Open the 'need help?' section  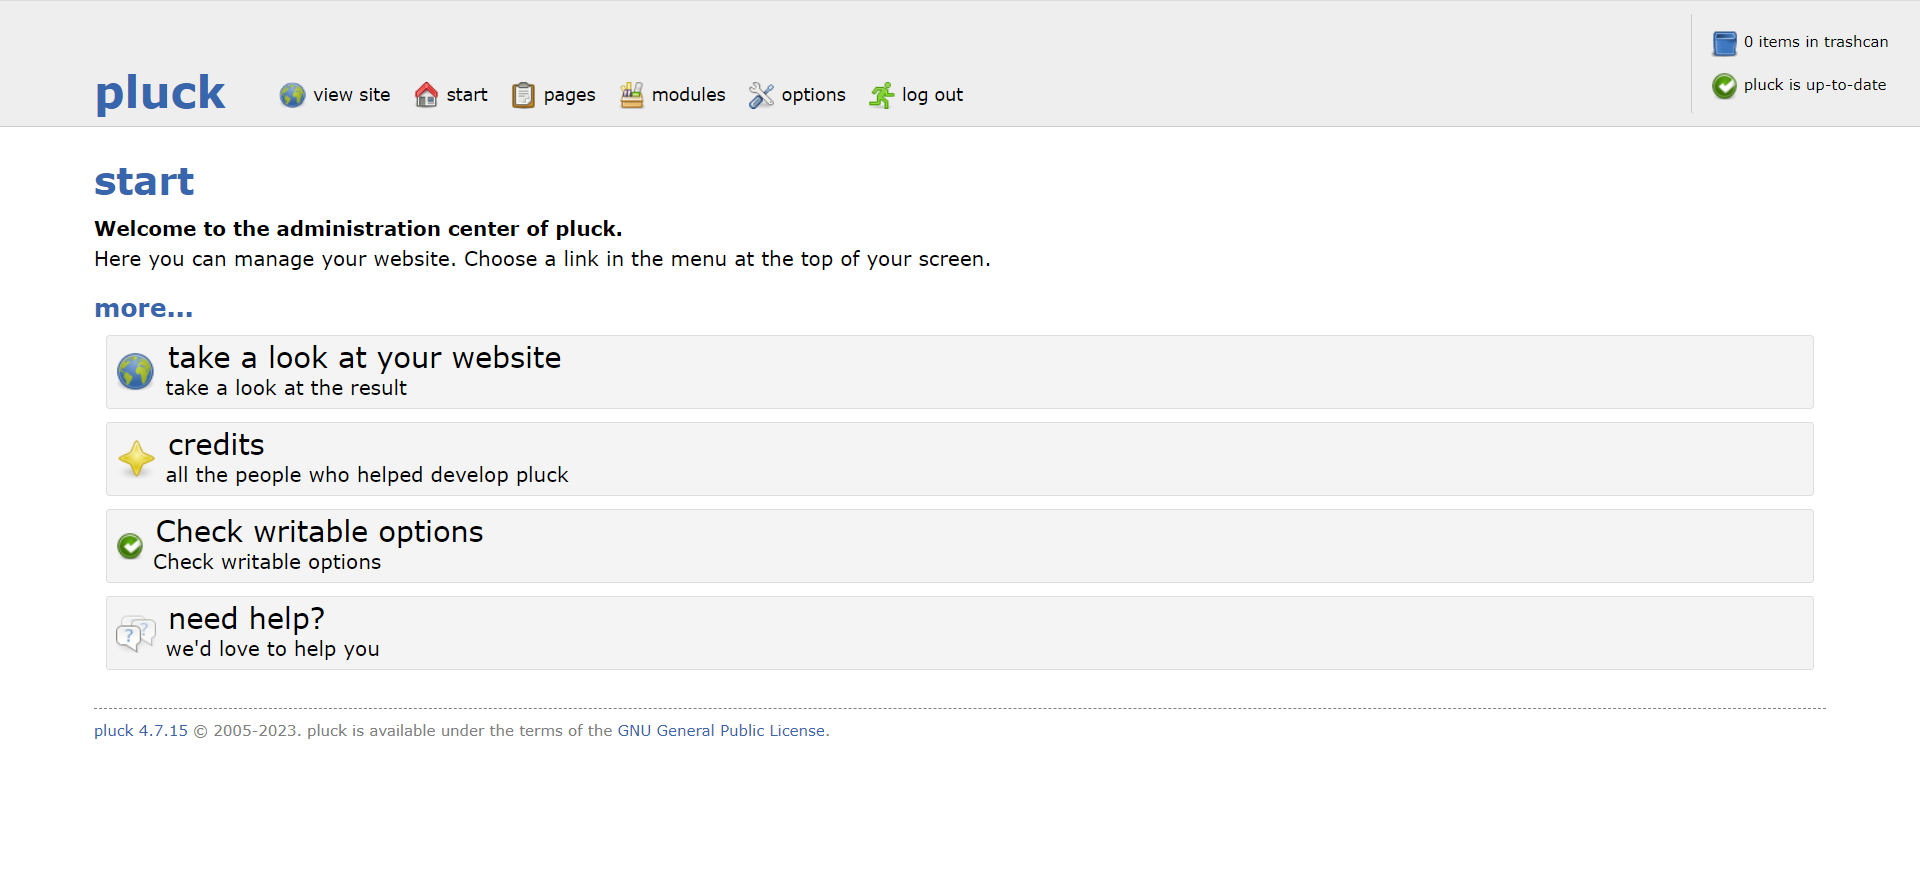tap(246, 619)
